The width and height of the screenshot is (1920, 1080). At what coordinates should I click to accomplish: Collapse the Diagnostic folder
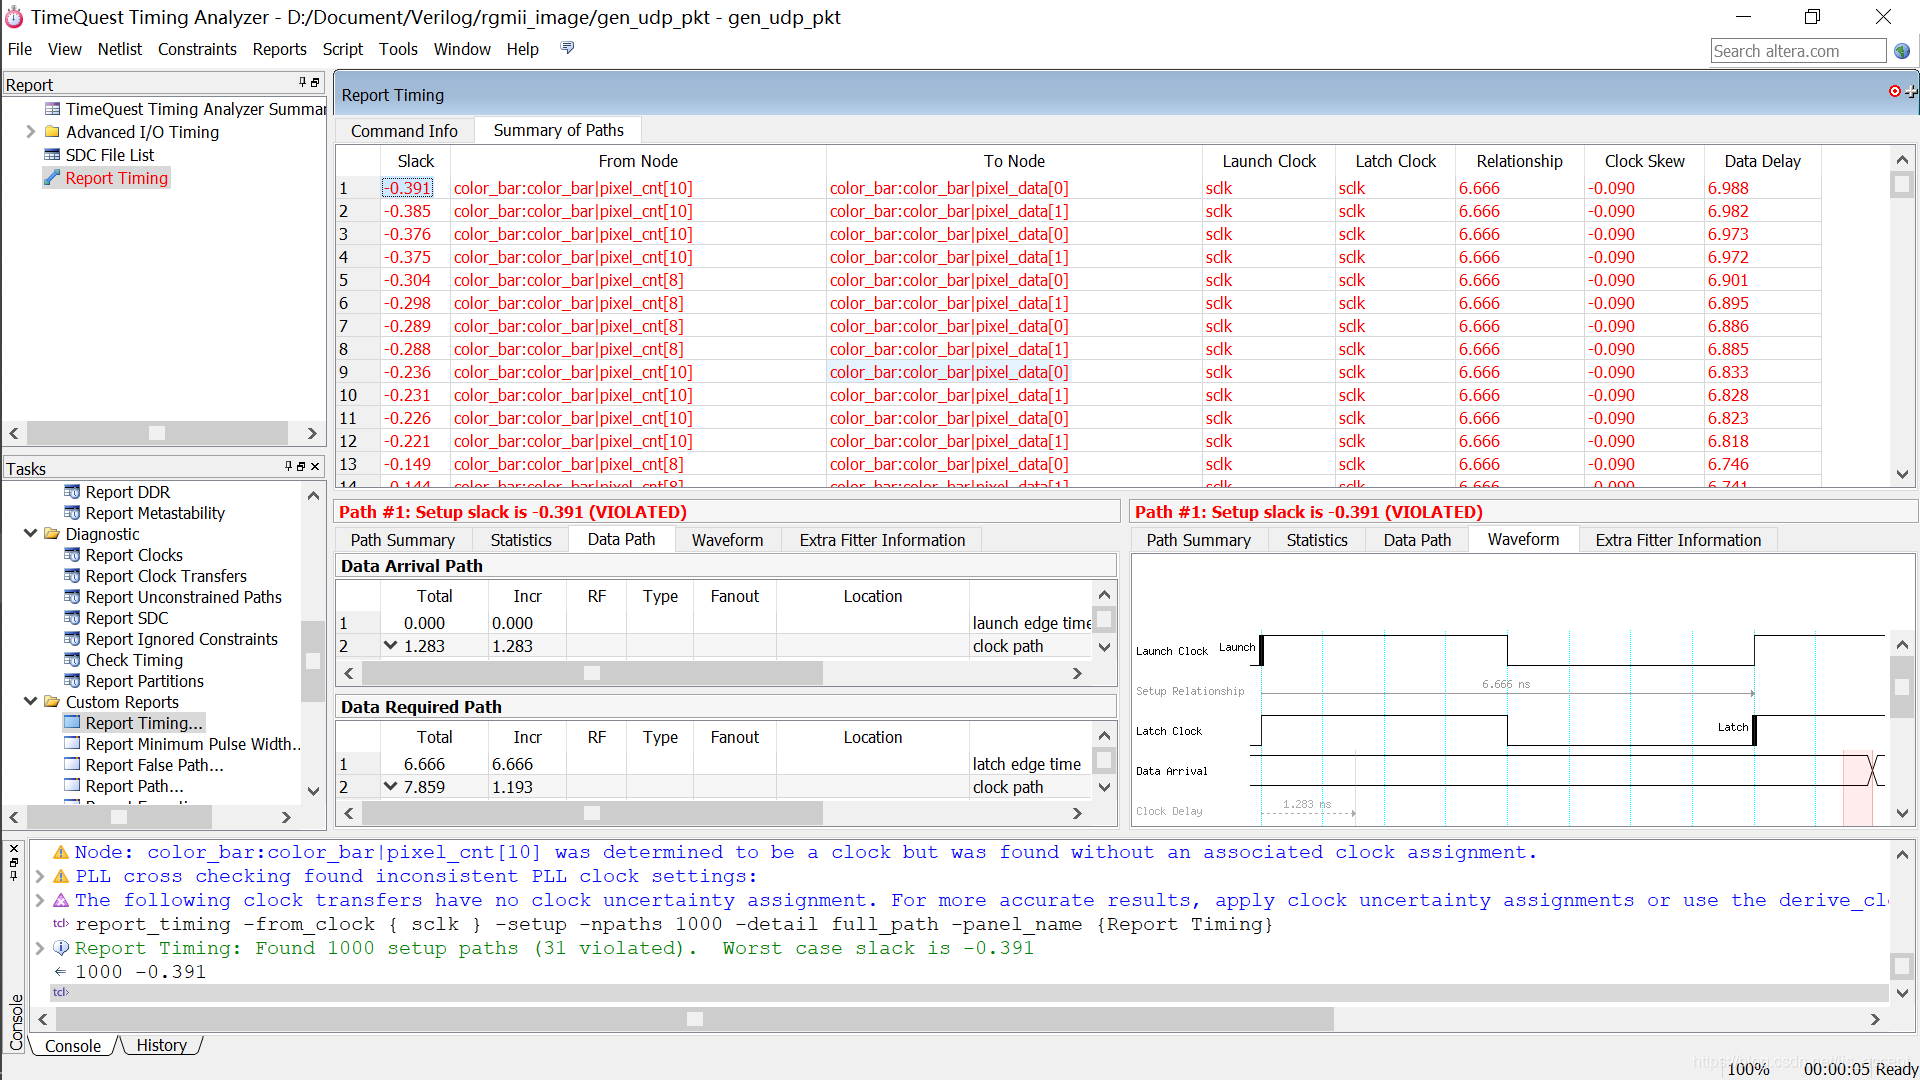(x=30, y=534)
